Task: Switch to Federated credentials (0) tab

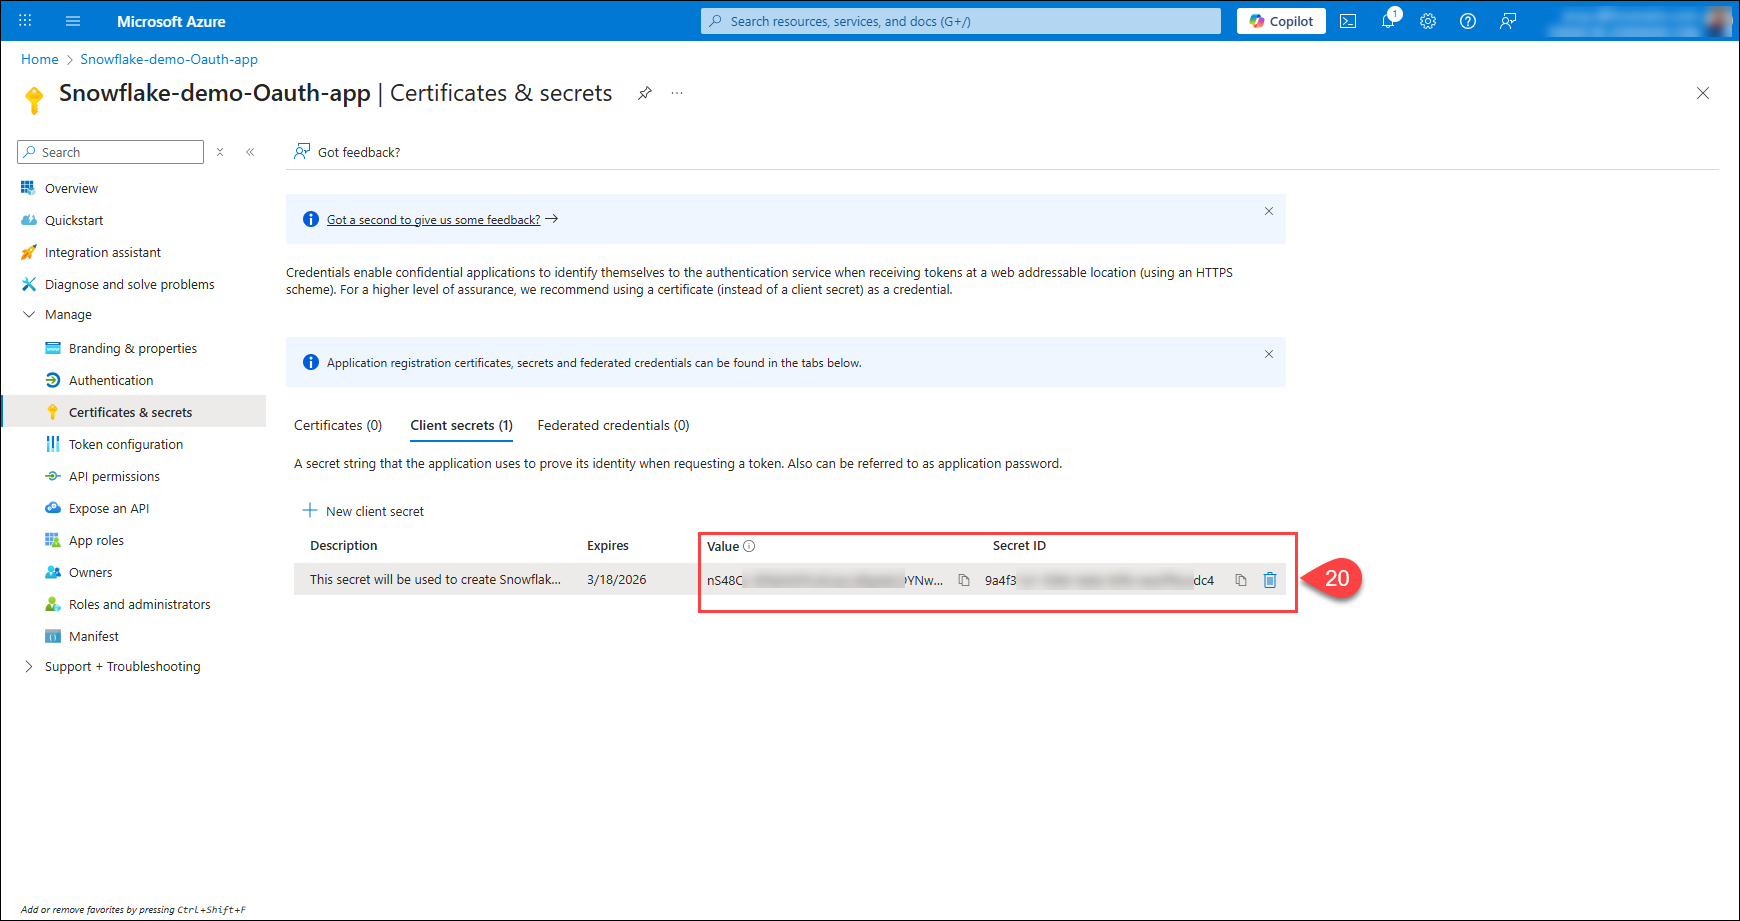Action: click(613, 425)
